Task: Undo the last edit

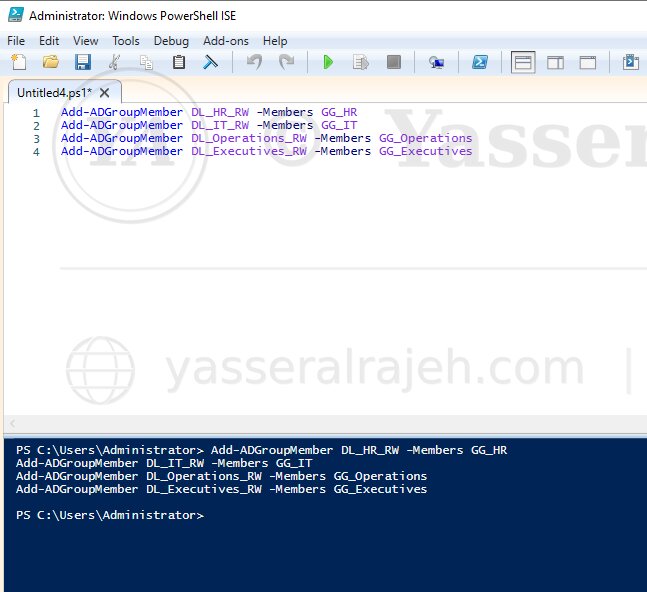Action: [254, 62]
